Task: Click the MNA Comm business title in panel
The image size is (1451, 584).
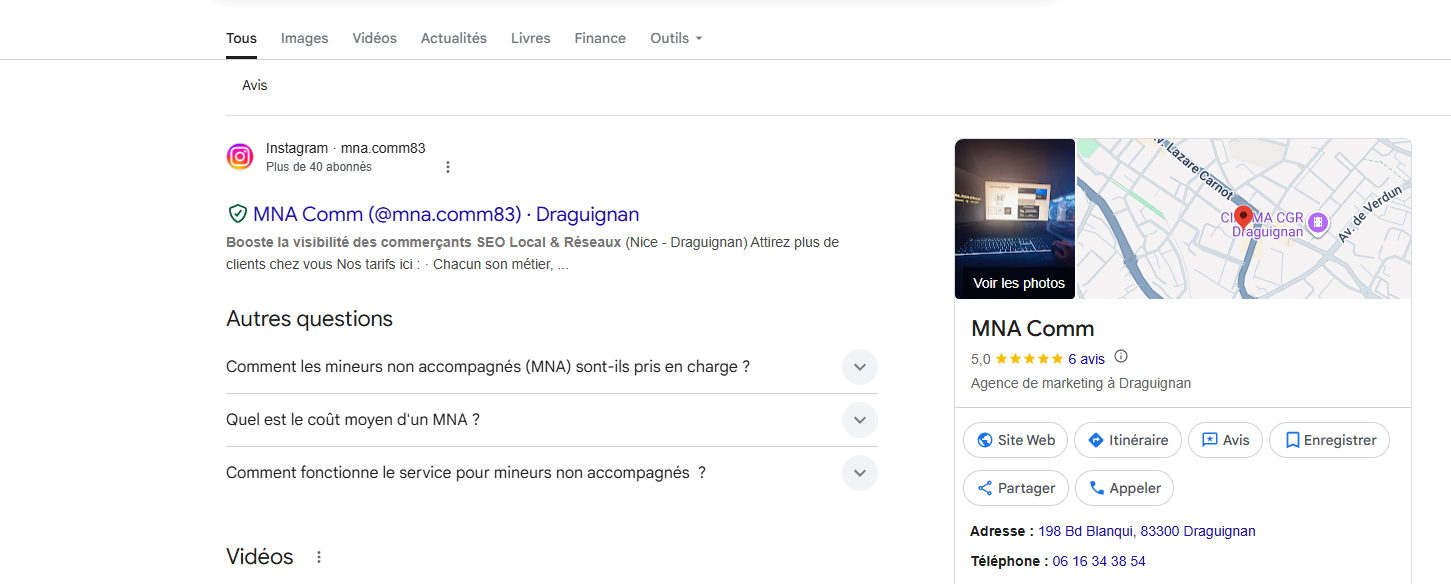Action: coord(1033,328)
